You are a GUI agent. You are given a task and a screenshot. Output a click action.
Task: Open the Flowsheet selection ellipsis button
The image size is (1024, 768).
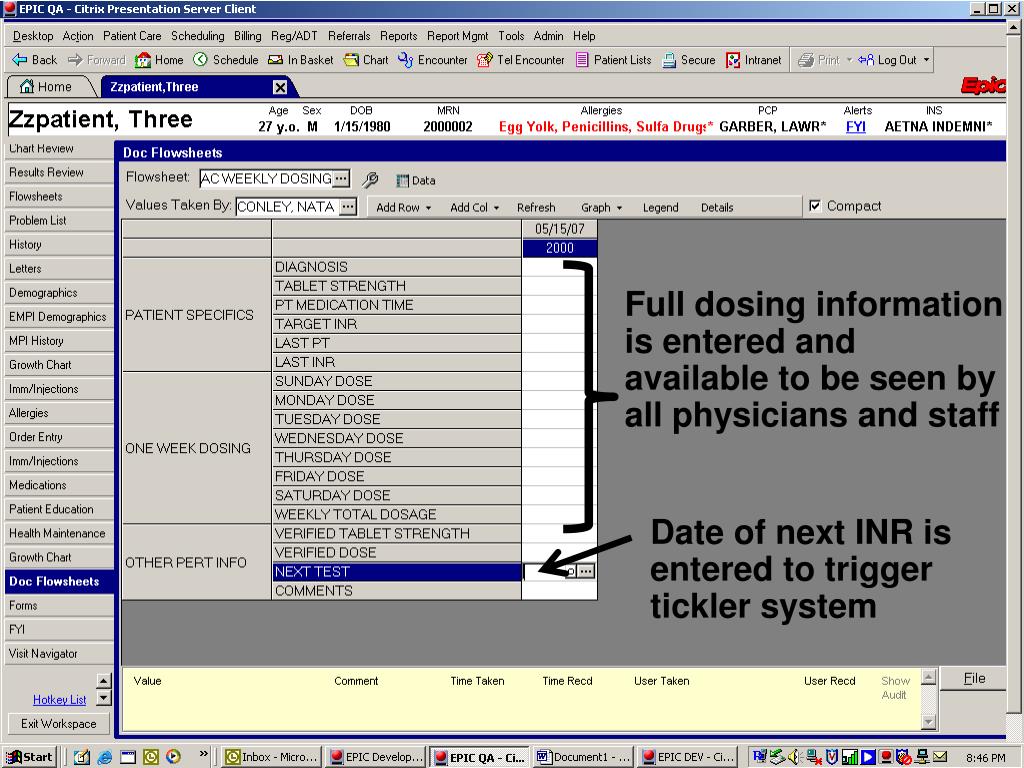click(342, 178)
